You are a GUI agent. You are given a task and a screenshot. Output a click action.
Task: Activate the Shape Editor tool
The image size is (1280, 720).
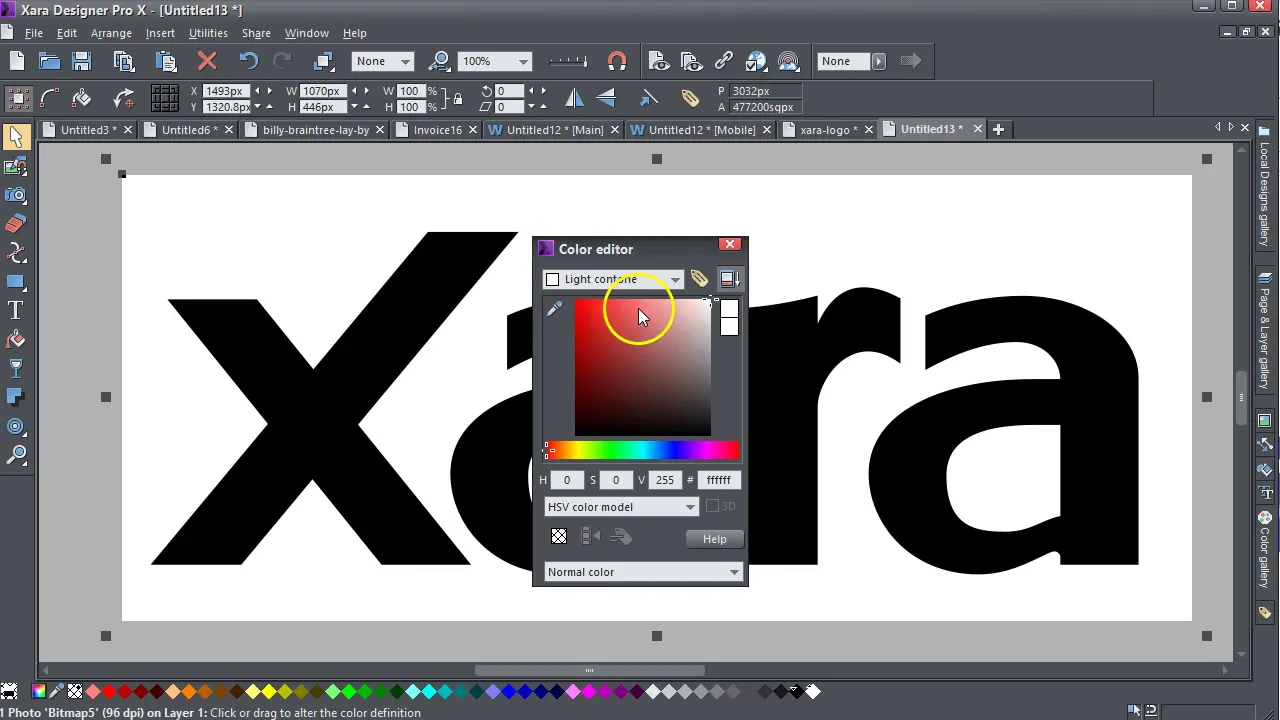[x=16, y=253]
